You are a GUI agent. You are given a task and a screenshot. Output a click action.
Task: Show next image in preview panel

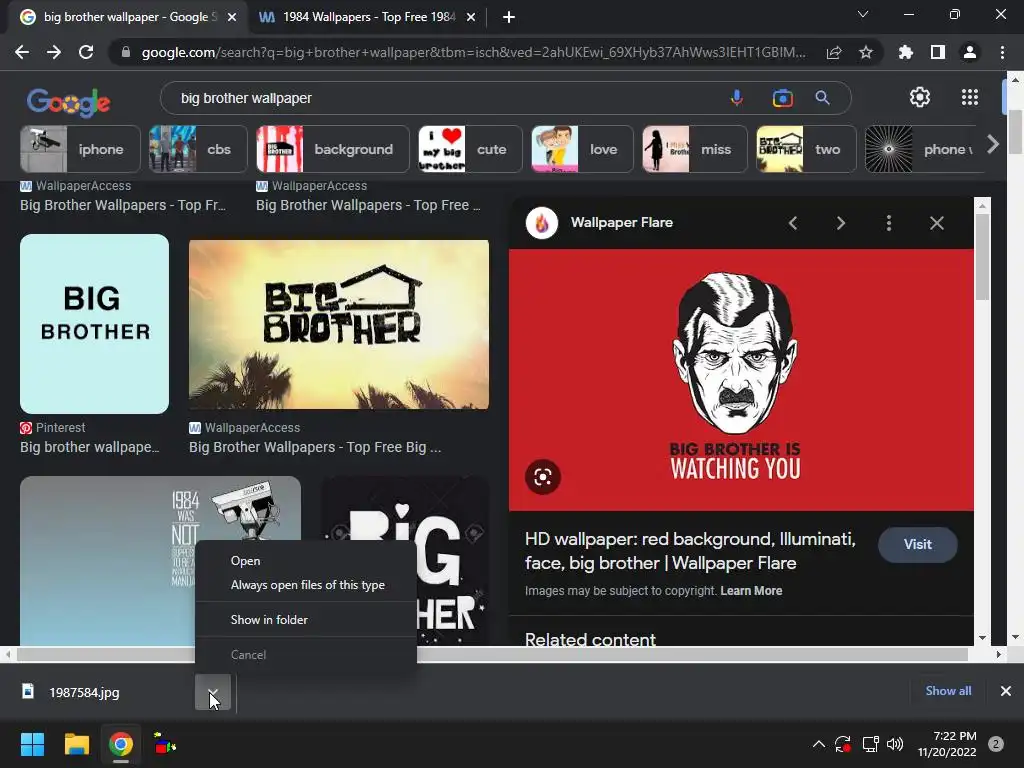coord(840,223)
